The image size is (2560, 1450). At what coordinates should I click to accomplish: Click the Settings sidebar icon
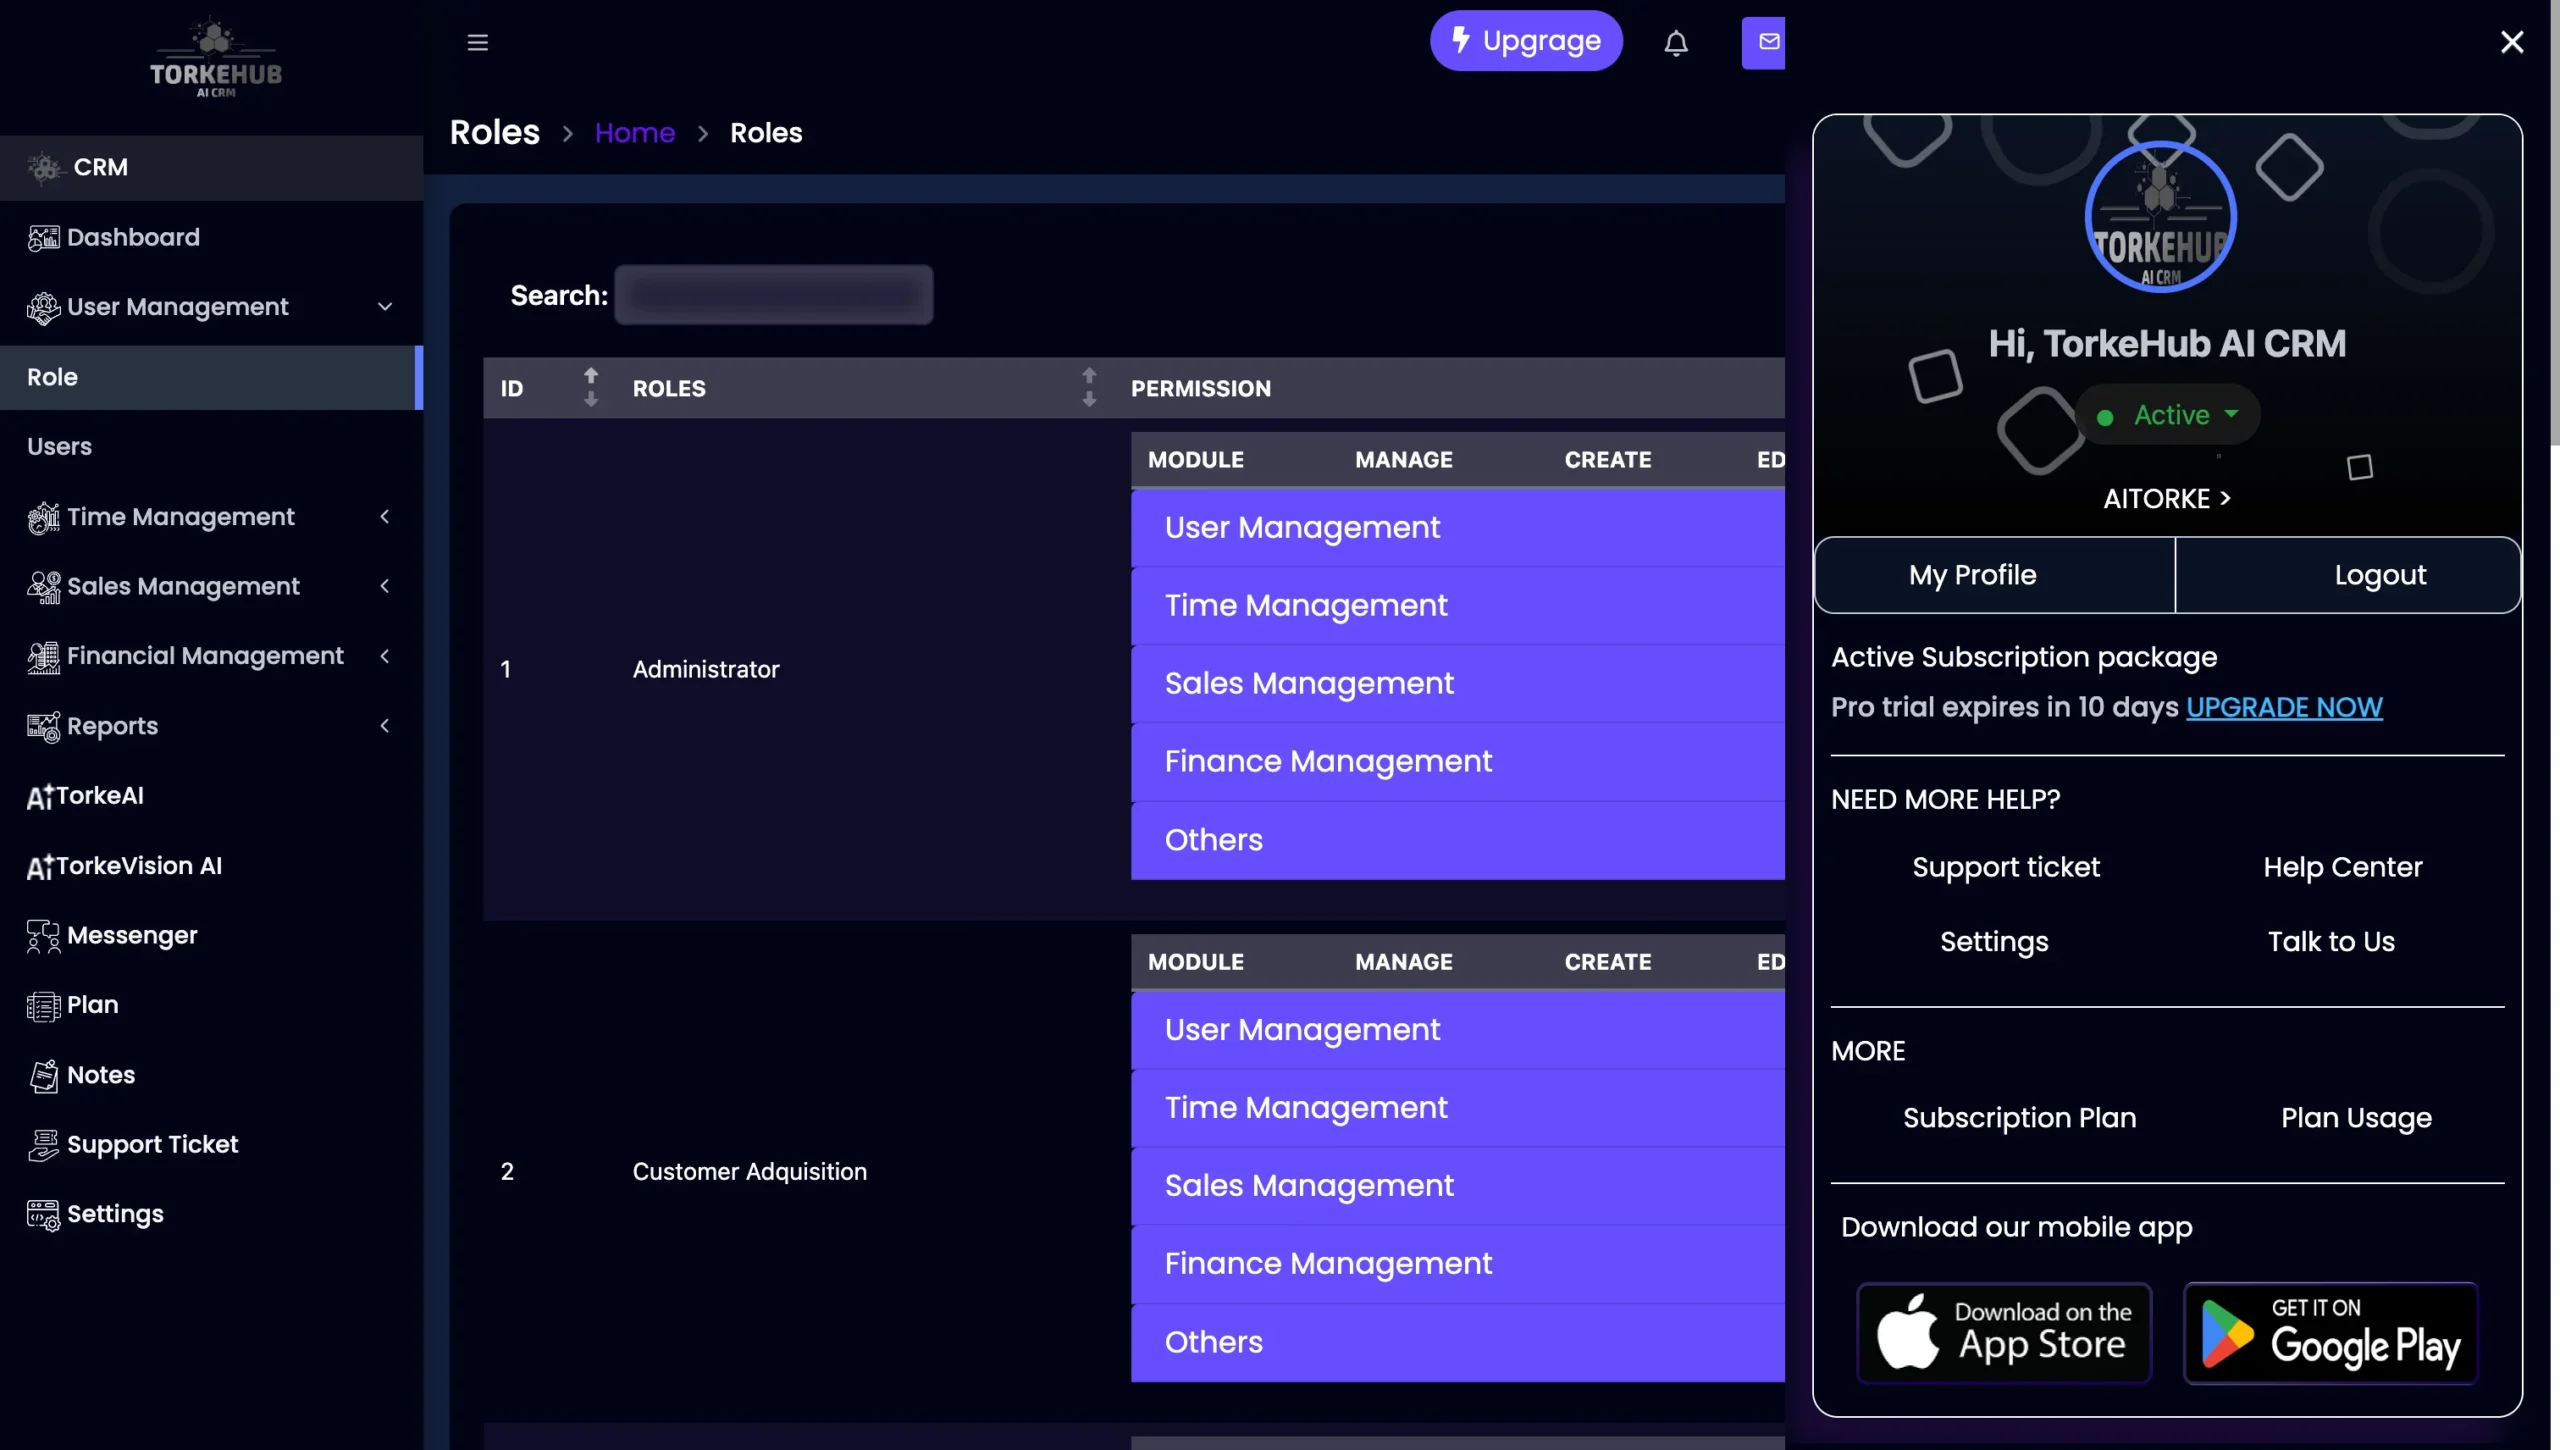tap(43, 1214)
